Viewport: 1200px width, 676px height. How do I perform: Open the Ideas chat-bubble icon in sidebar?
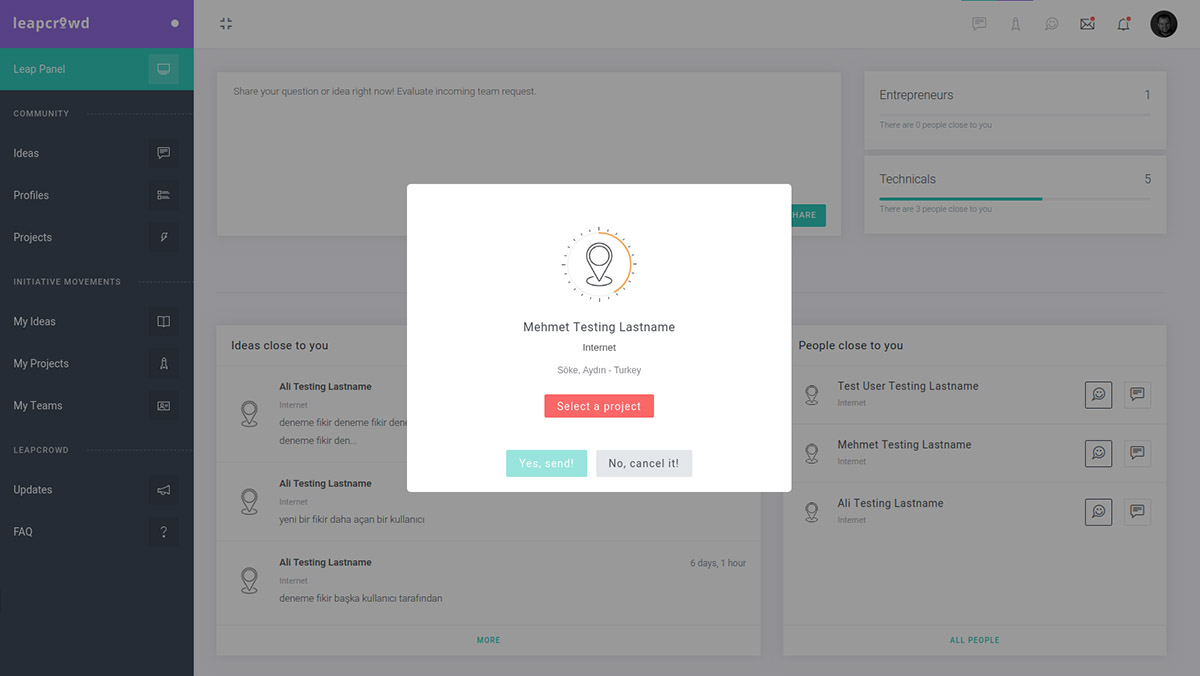coord(163,153)
